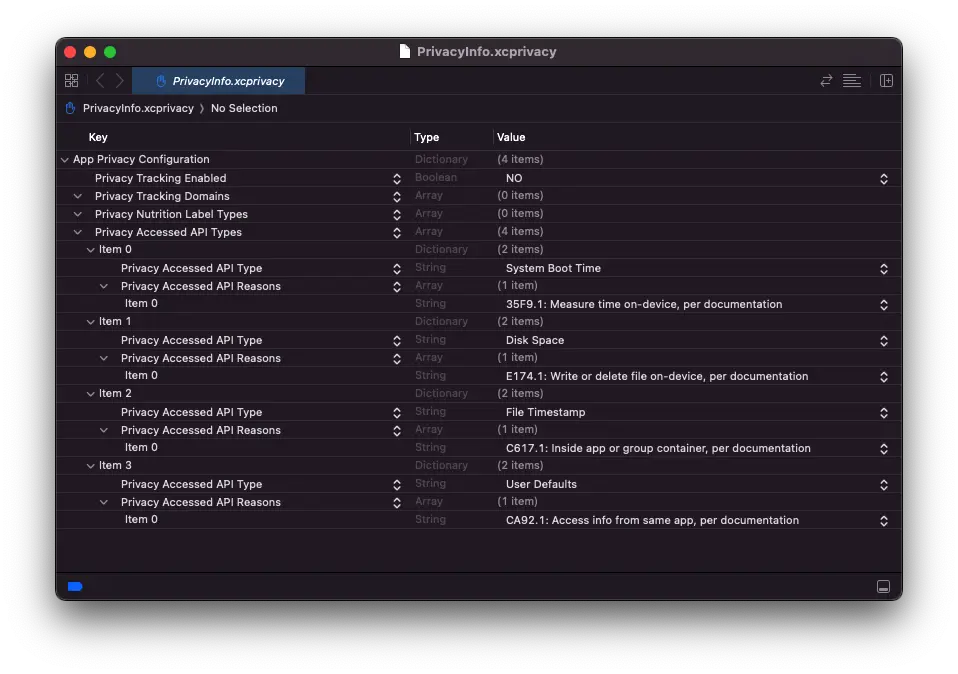Click (4 items) value of App Privacy Configuration
The image size is (958, 674).
click(x=520, y=159)
